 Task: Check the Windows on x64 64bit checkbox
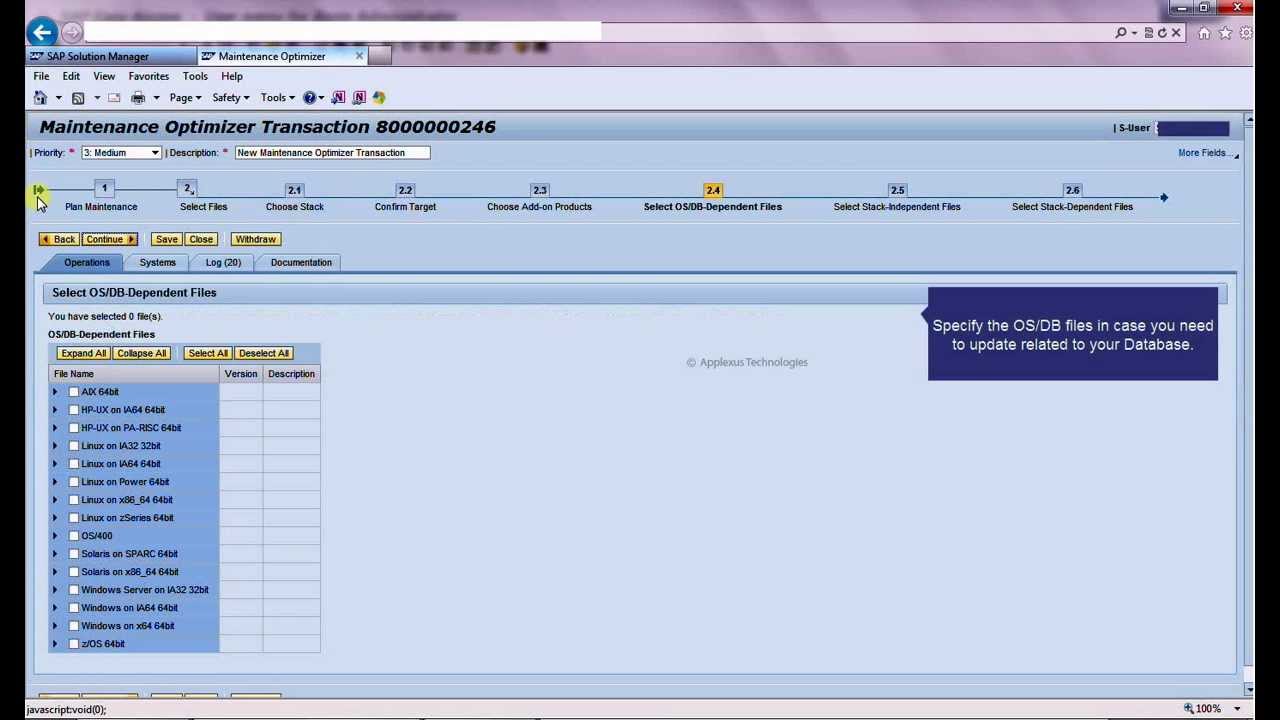pyautogui.click(x=74, y=626)
